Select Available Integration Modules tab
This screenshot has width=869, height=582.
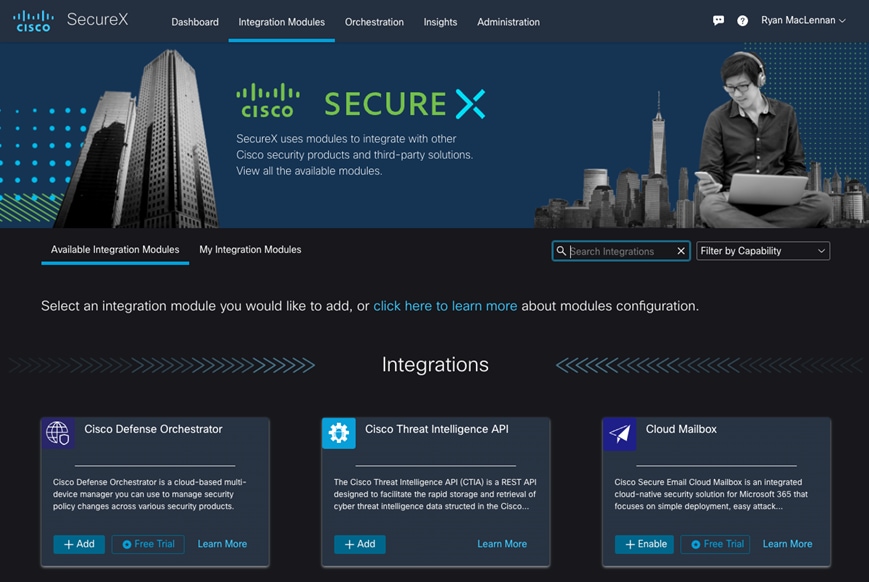115,250
